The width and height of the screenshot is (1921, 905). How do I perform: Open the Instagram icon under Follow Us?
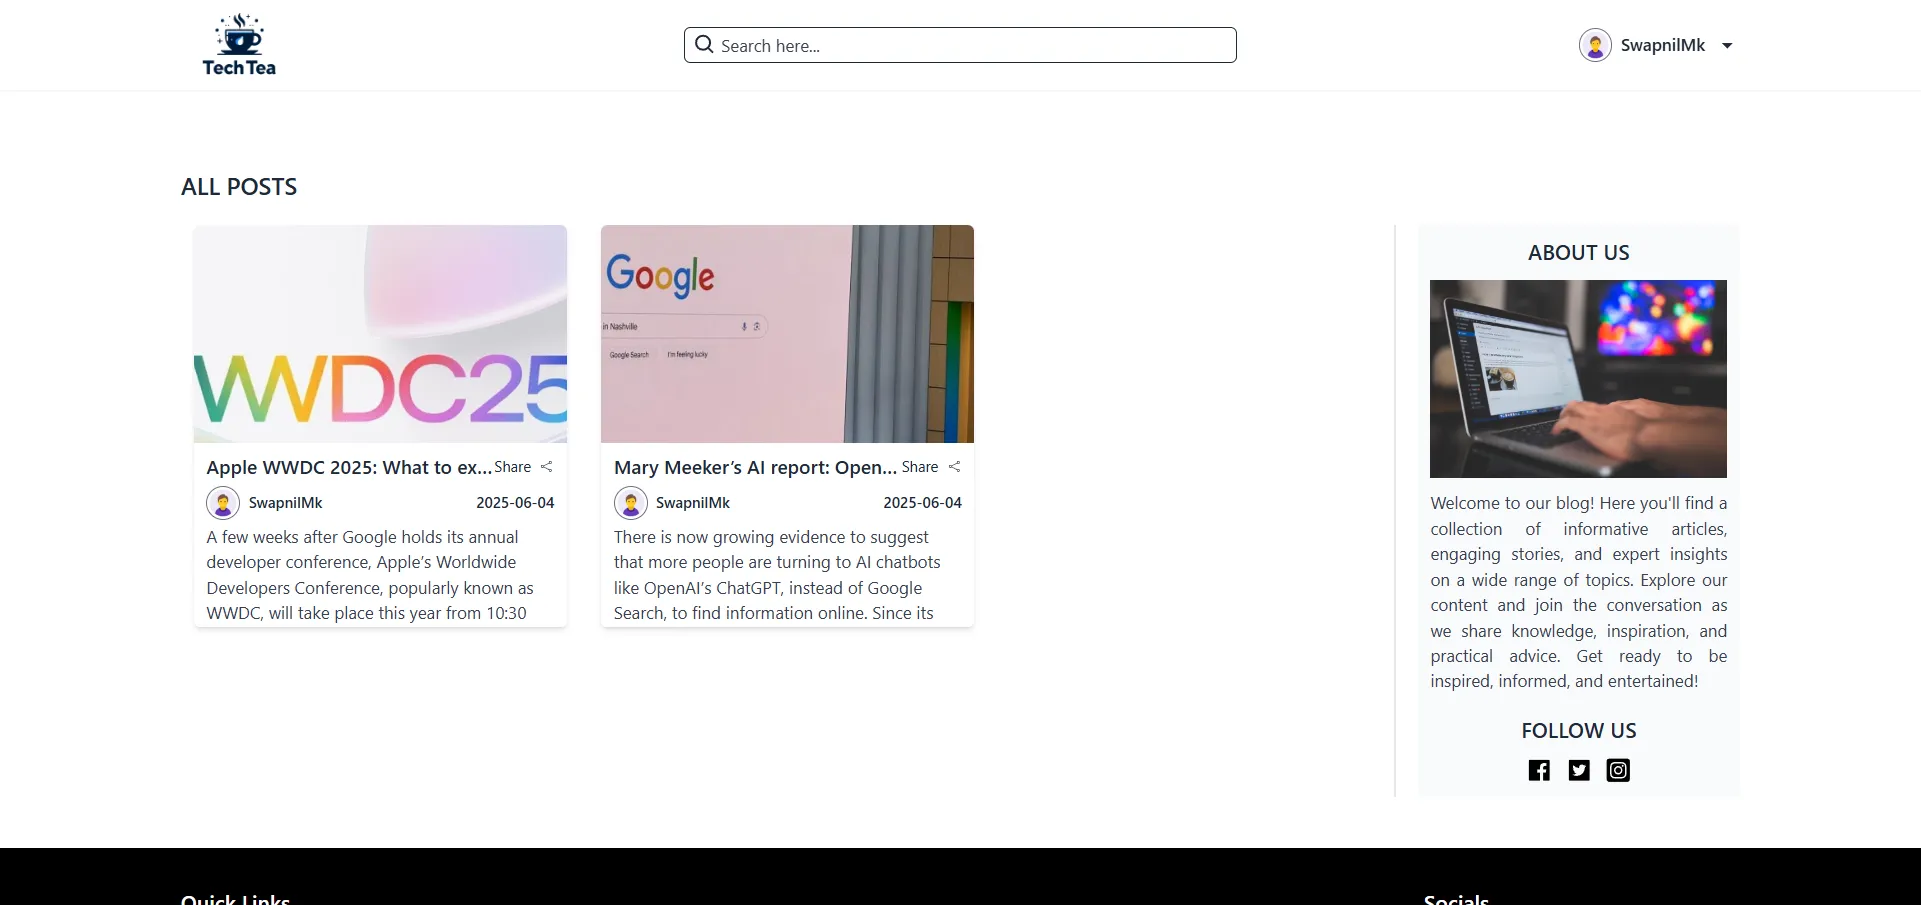[x=1618, y=770]
